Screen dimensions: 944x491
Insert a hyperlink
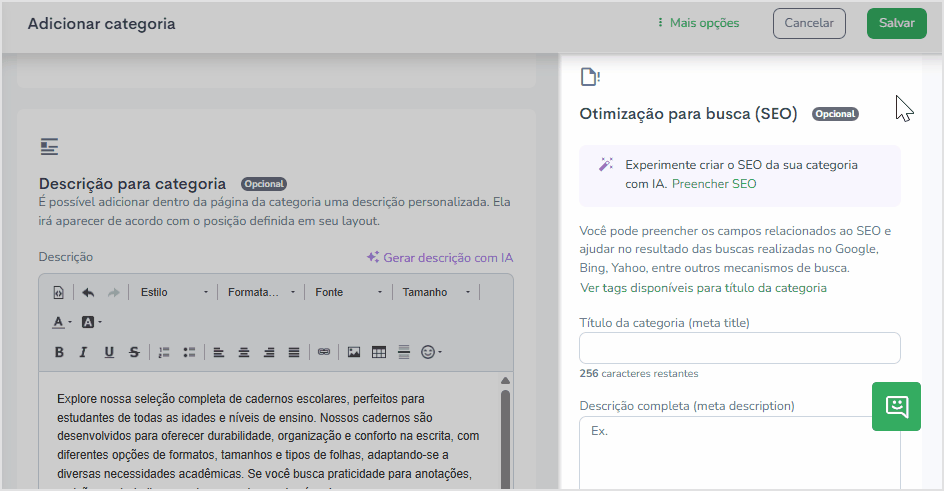324,352
